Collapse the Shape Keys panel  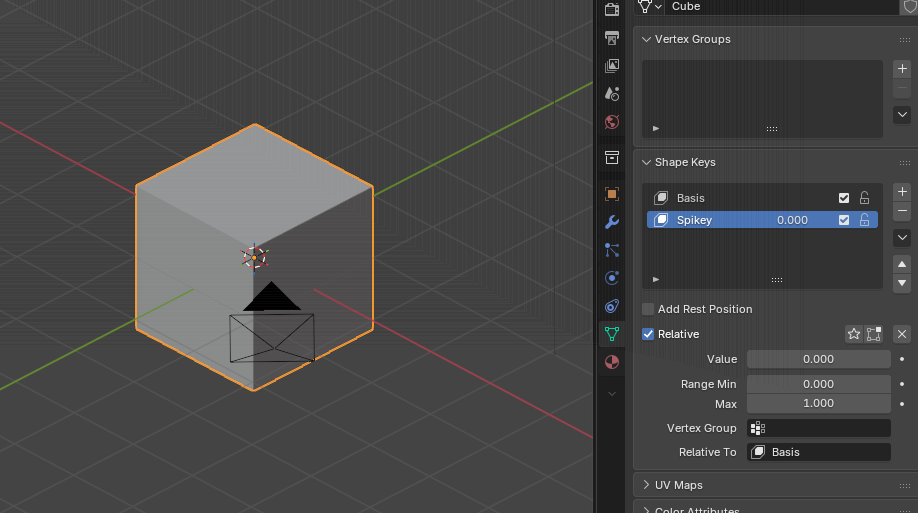pyautogui.click(x=685, y=162)
